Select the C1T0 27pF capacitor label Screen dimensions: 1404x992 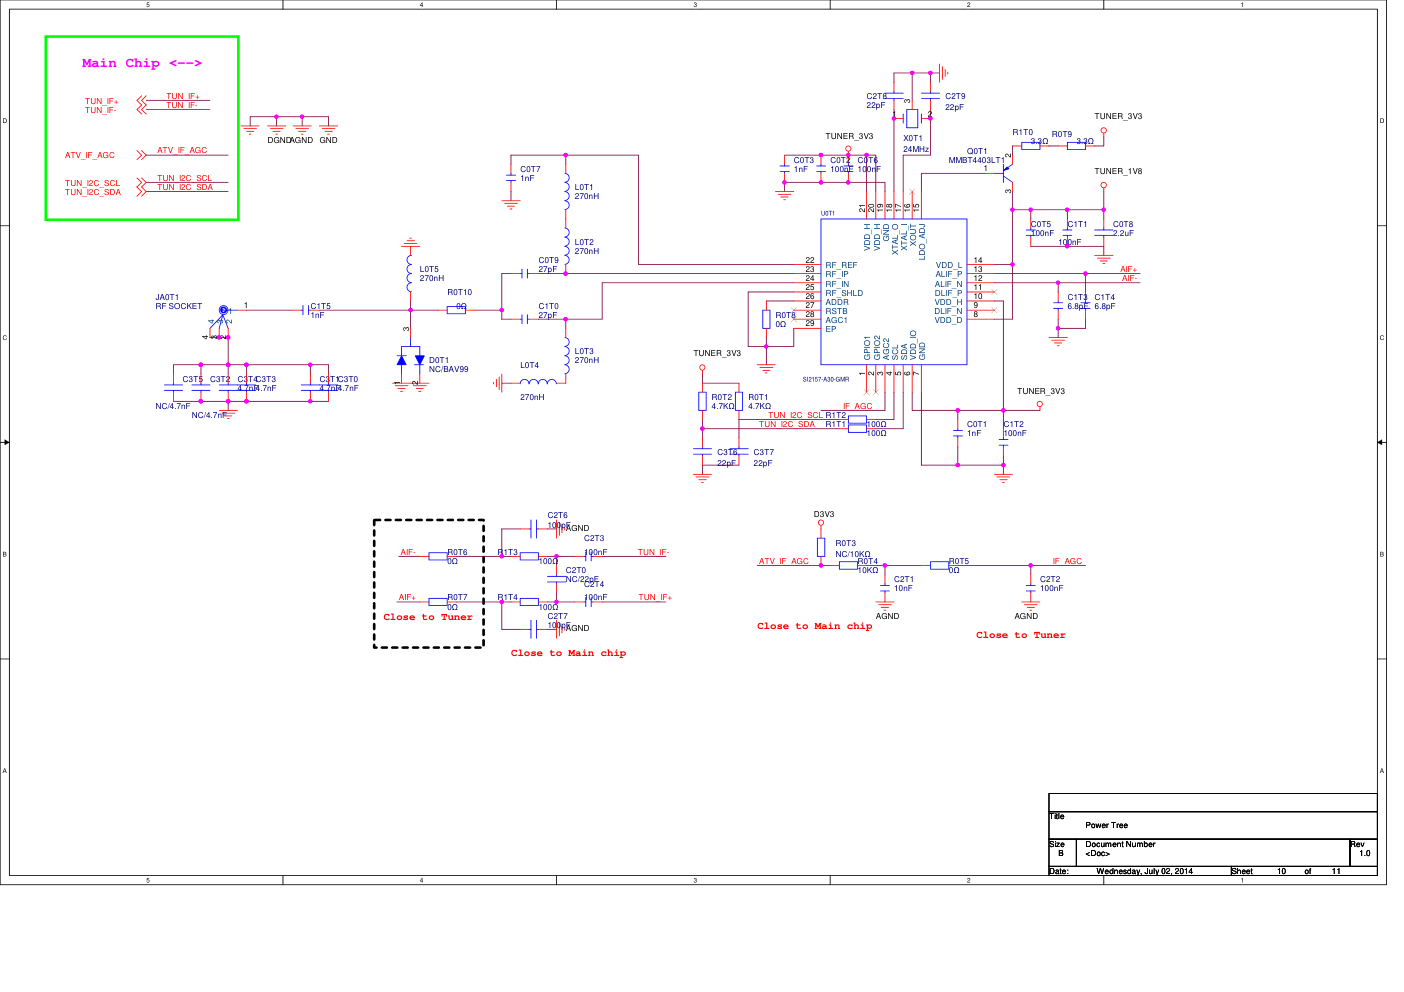pyautogui.click(x=548, y=311)
